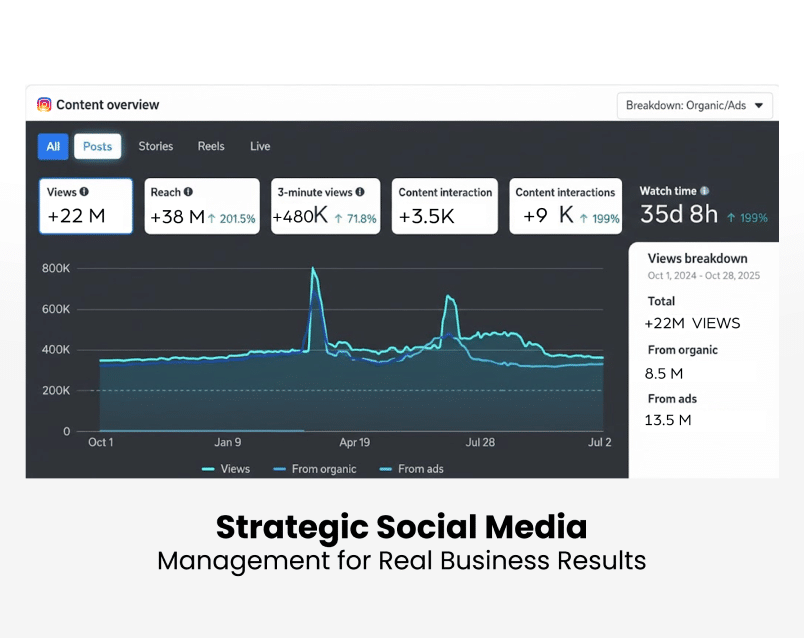Click the Instagram logo icon
Screen dimensions: 804x638
pos(44,104)
